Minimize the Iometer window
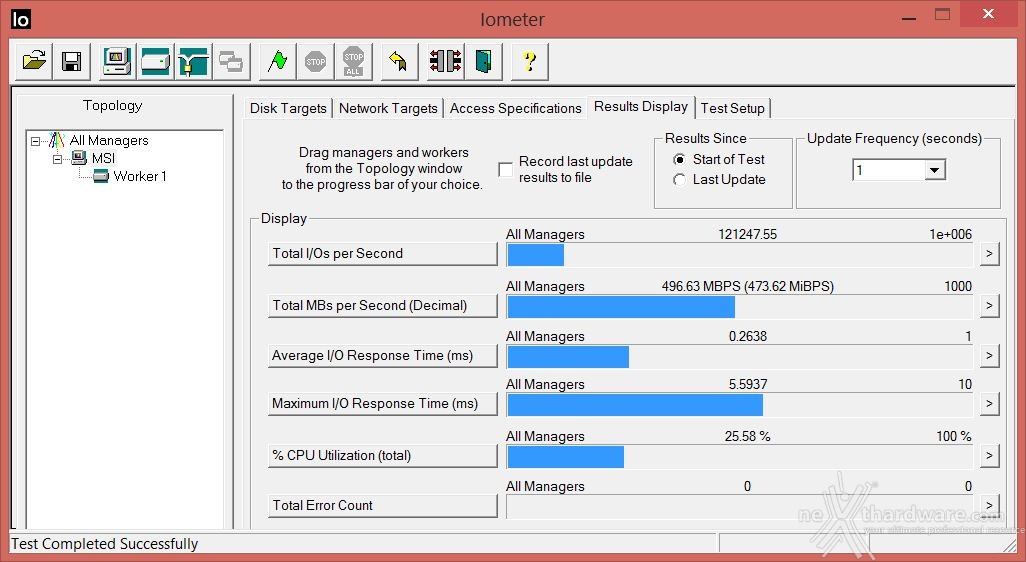Viewport: 1026px width, 562px height. click(x=908, y=17)
